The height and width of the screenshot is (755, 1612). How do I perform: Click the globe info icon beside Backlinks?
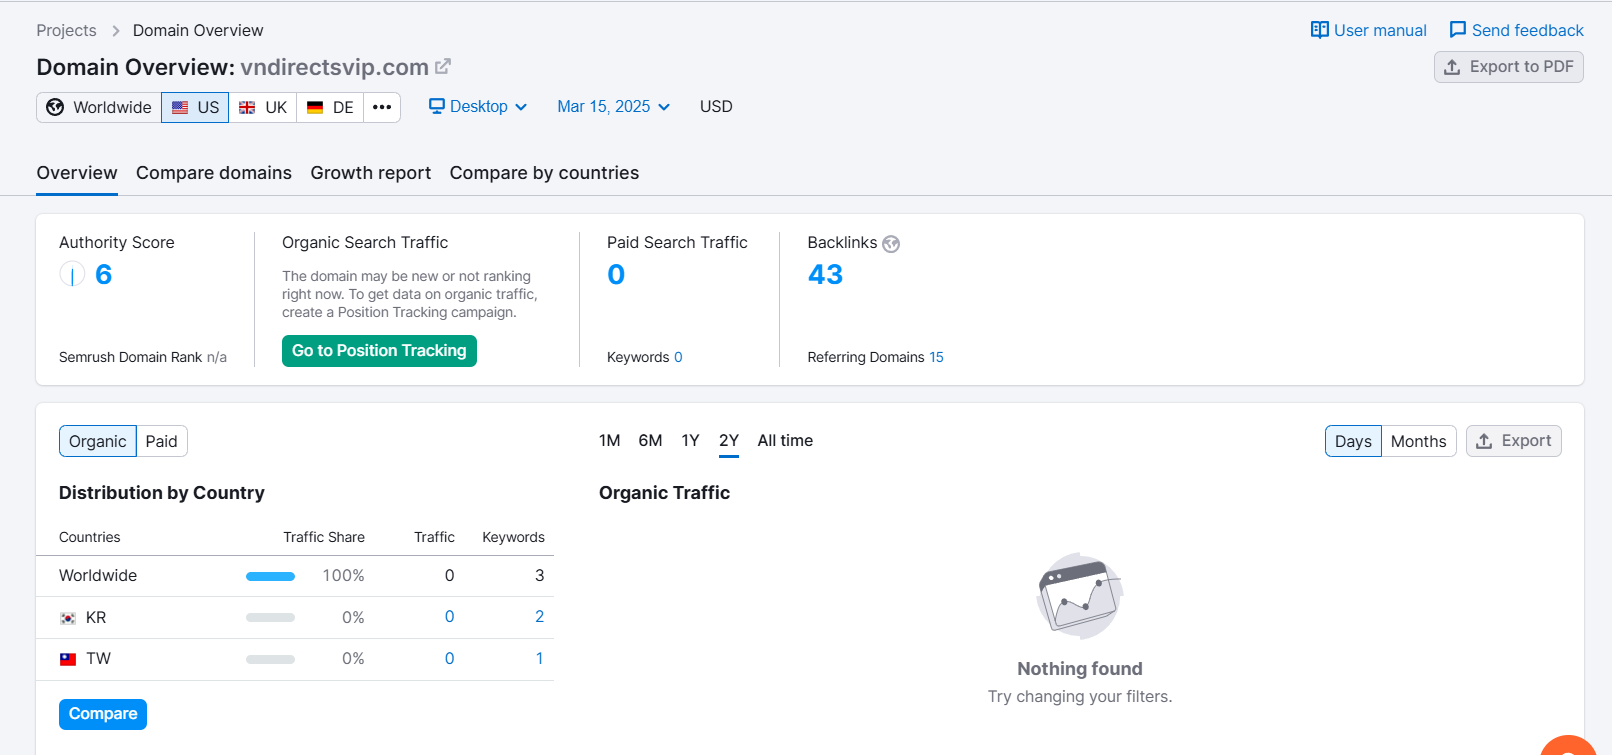(x=891, y=244)
